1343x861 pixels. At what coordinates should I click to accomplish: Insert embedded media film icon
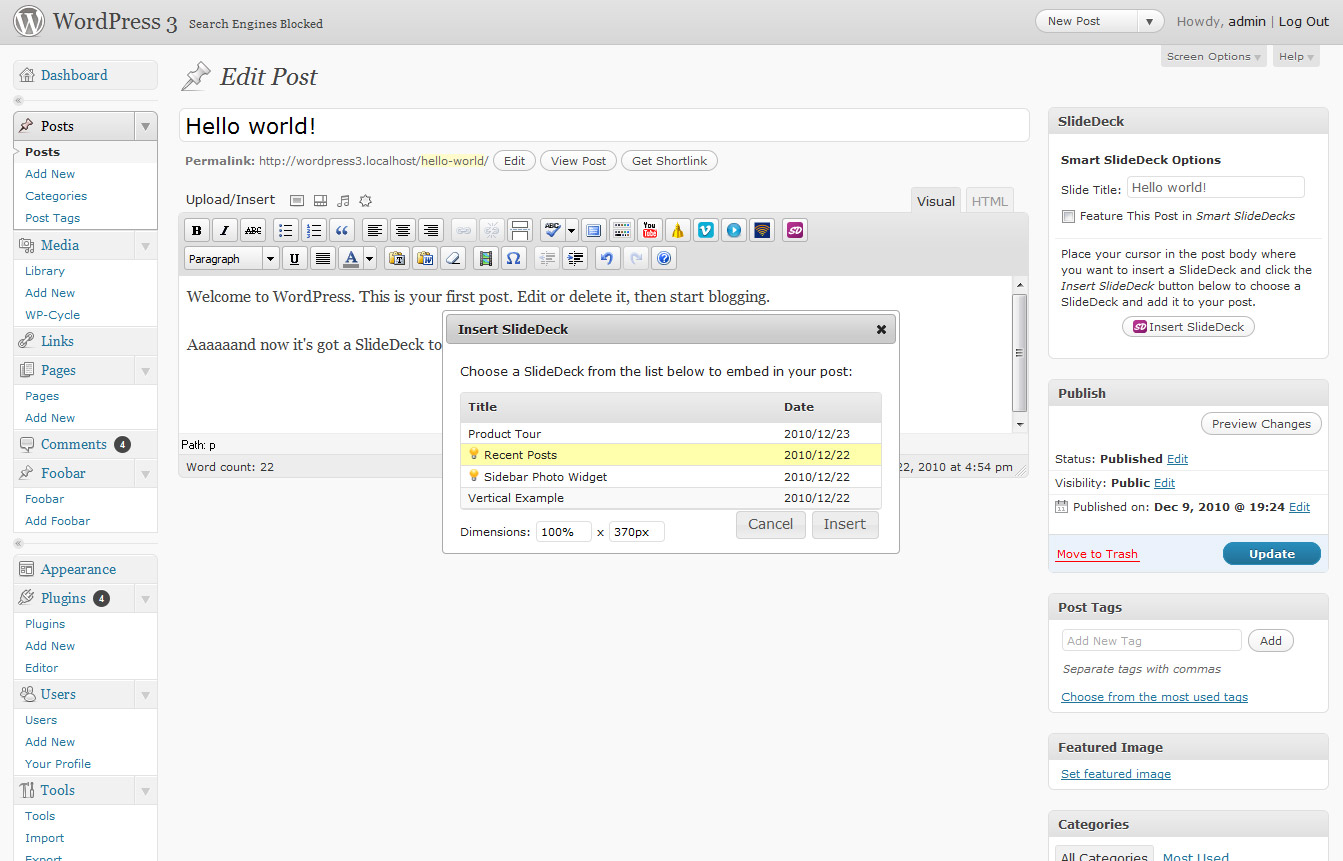pyautogui.click(x=485, y=259)
